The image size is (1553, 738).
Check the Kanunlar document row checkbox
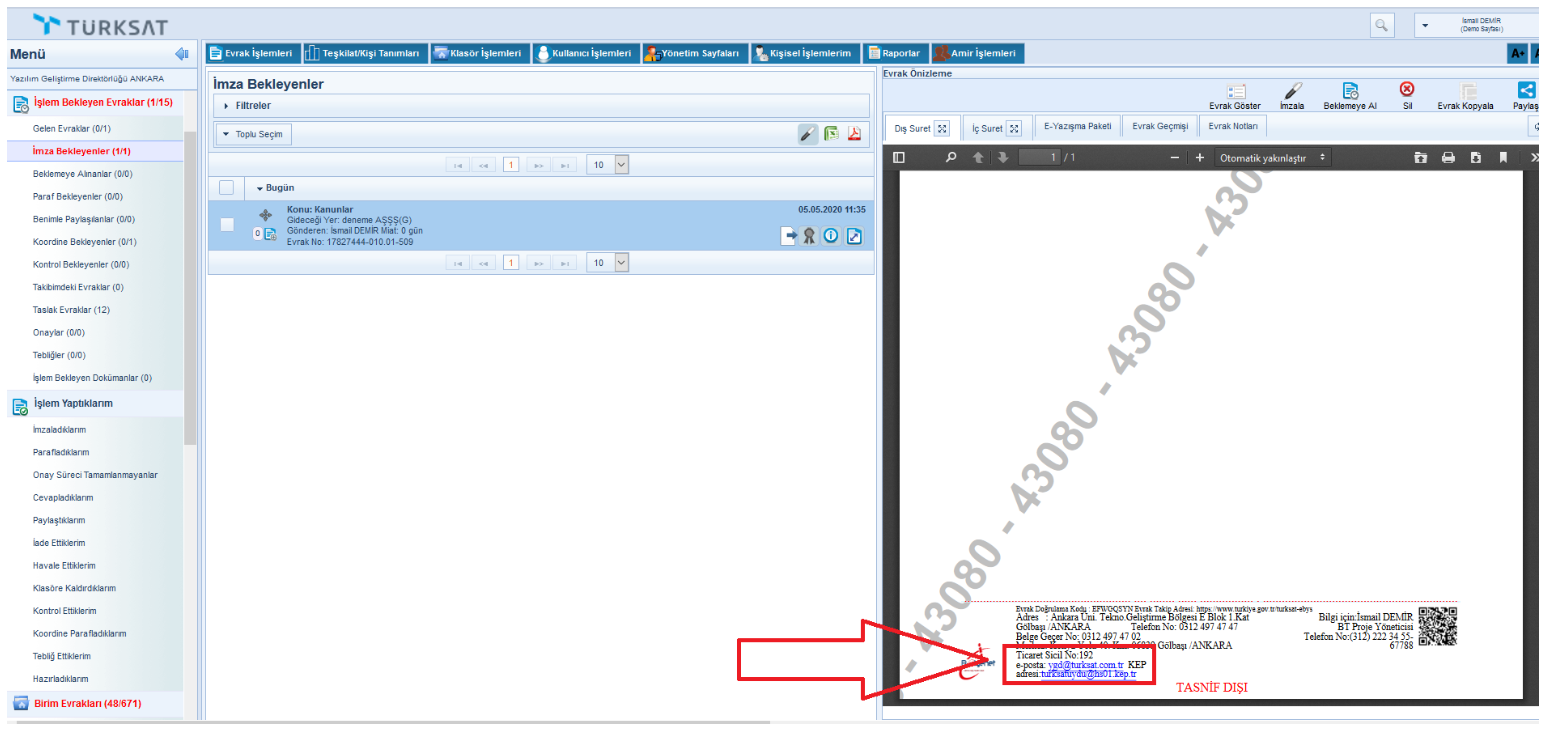[227, 225]
